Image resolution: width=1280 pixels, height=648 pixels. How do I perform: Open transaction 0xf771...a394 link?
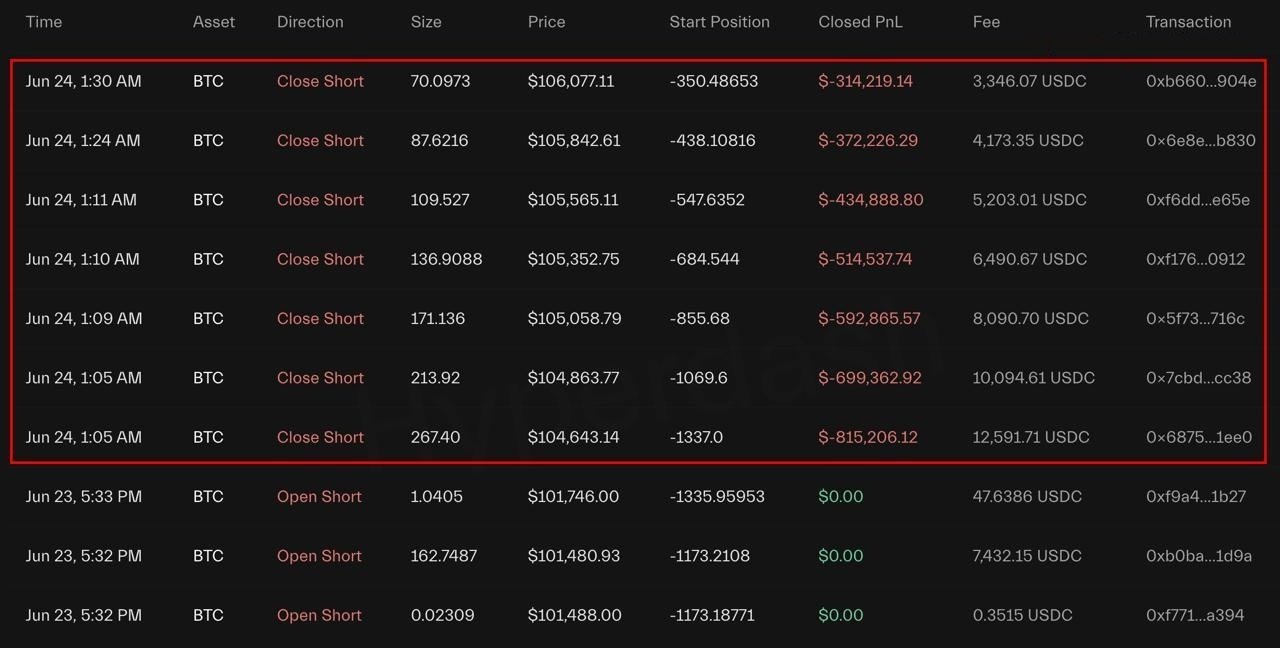[1195, 615]
